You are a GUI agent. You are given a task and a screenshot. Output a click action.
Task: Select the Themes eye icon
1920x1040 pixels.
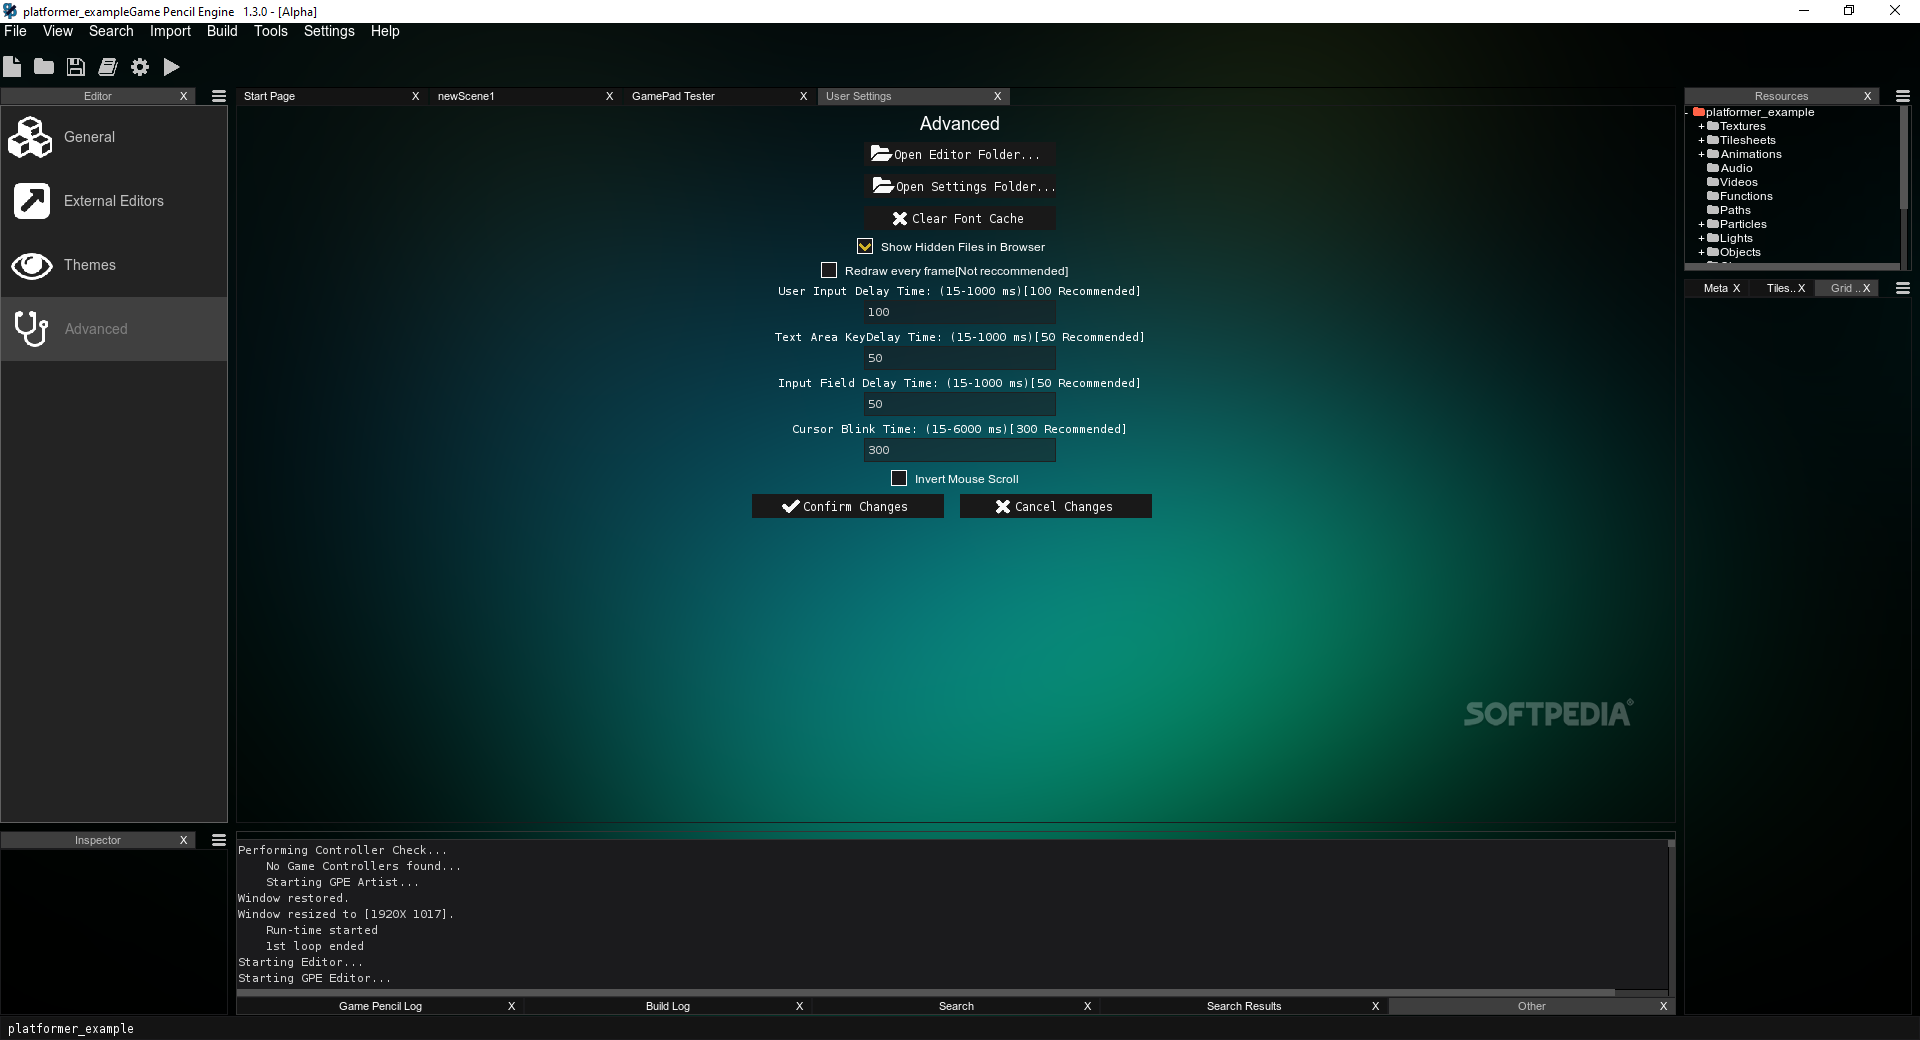tap(31, 265)
